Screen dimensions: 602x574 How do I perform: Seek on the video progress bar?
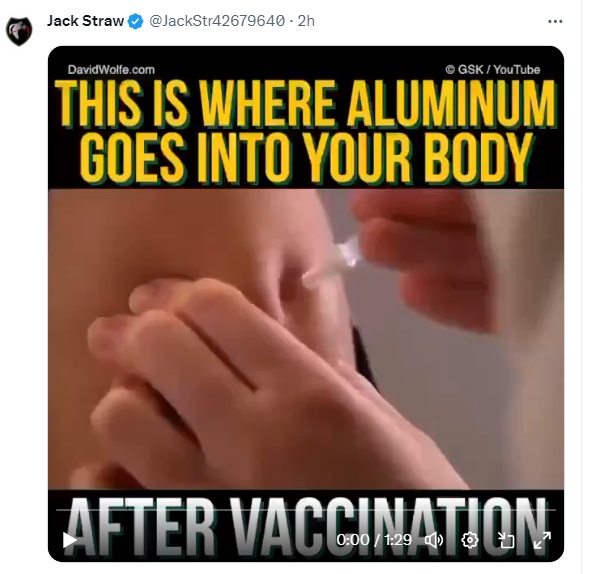[x=306, y=510]
